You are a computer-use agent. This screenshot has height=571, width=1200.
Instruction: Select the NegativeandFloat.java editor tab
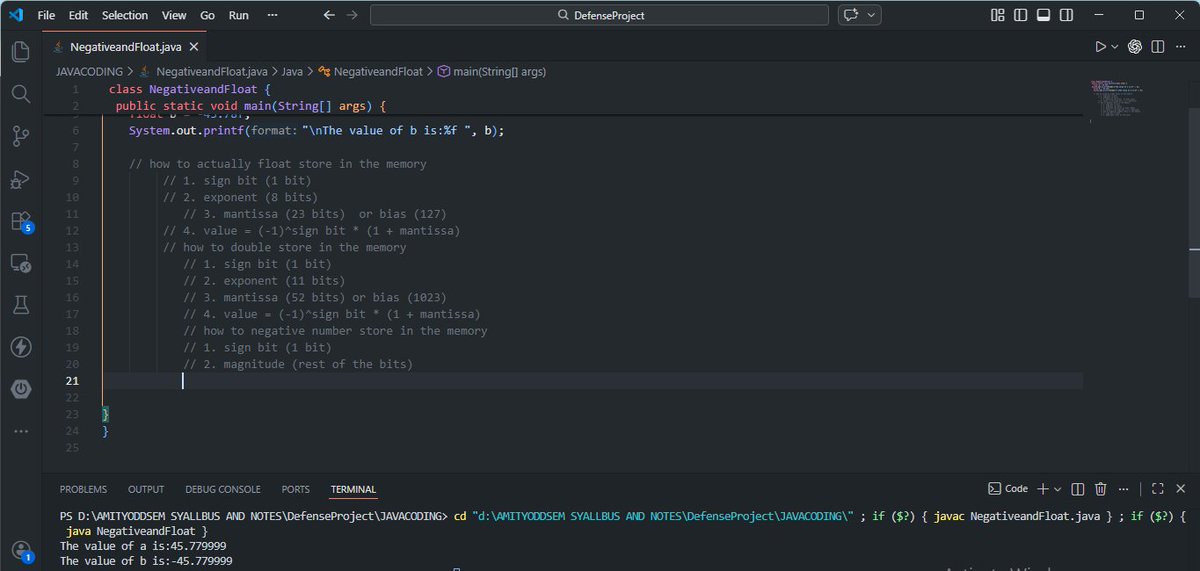pyautogui.click(x=124, y=47)
